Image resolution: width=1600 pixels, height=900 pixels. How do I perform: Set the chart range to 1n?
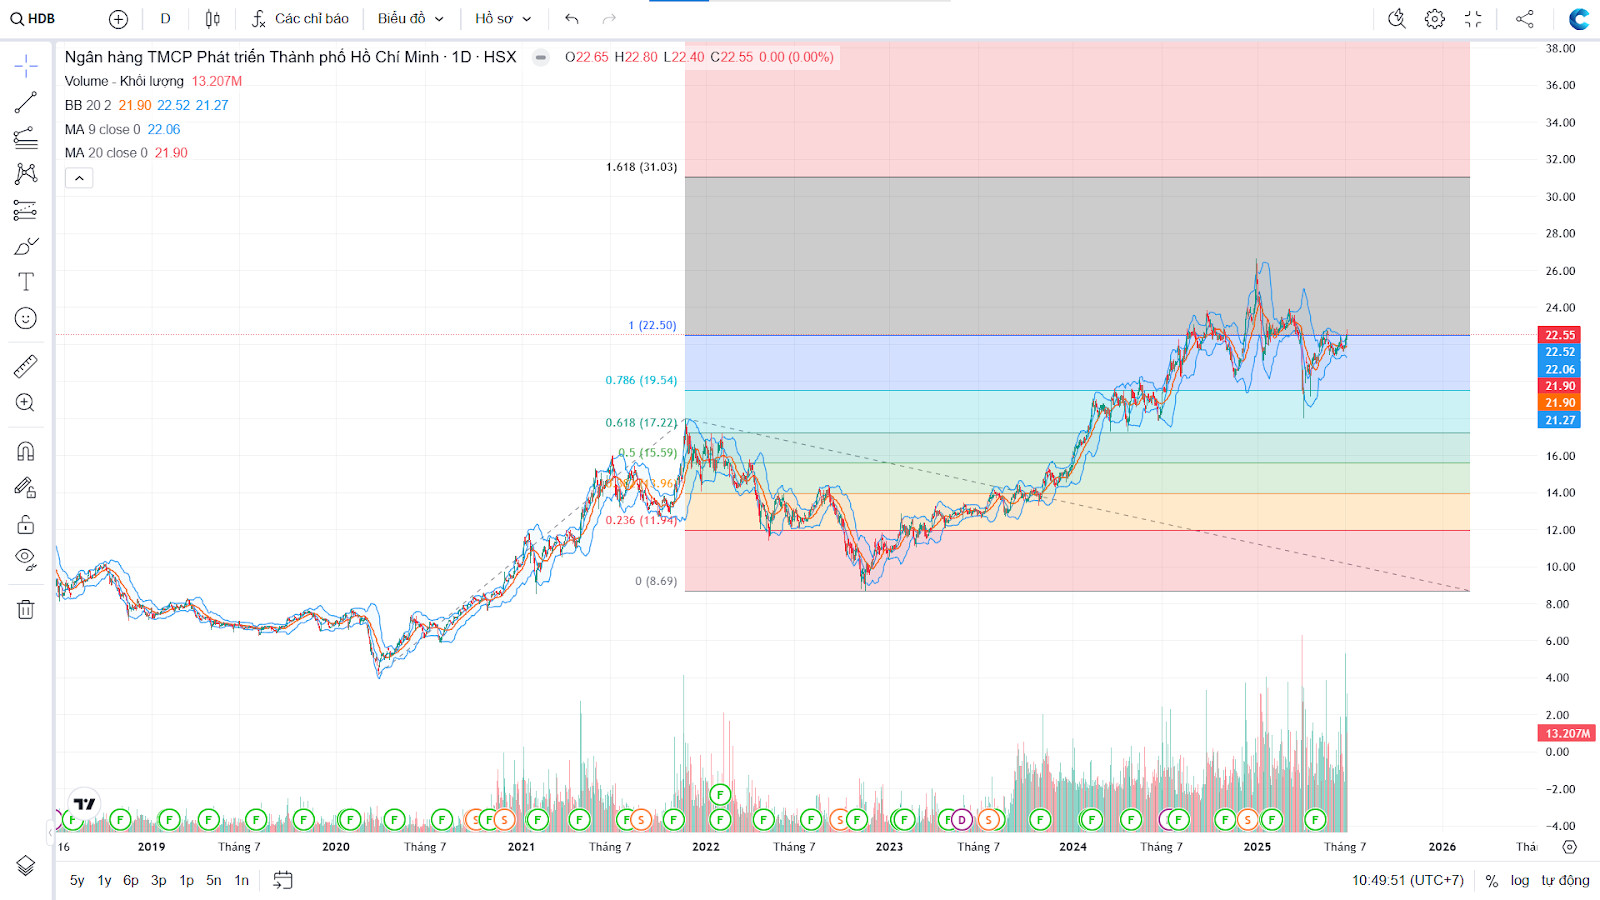[x=242, y=880]
